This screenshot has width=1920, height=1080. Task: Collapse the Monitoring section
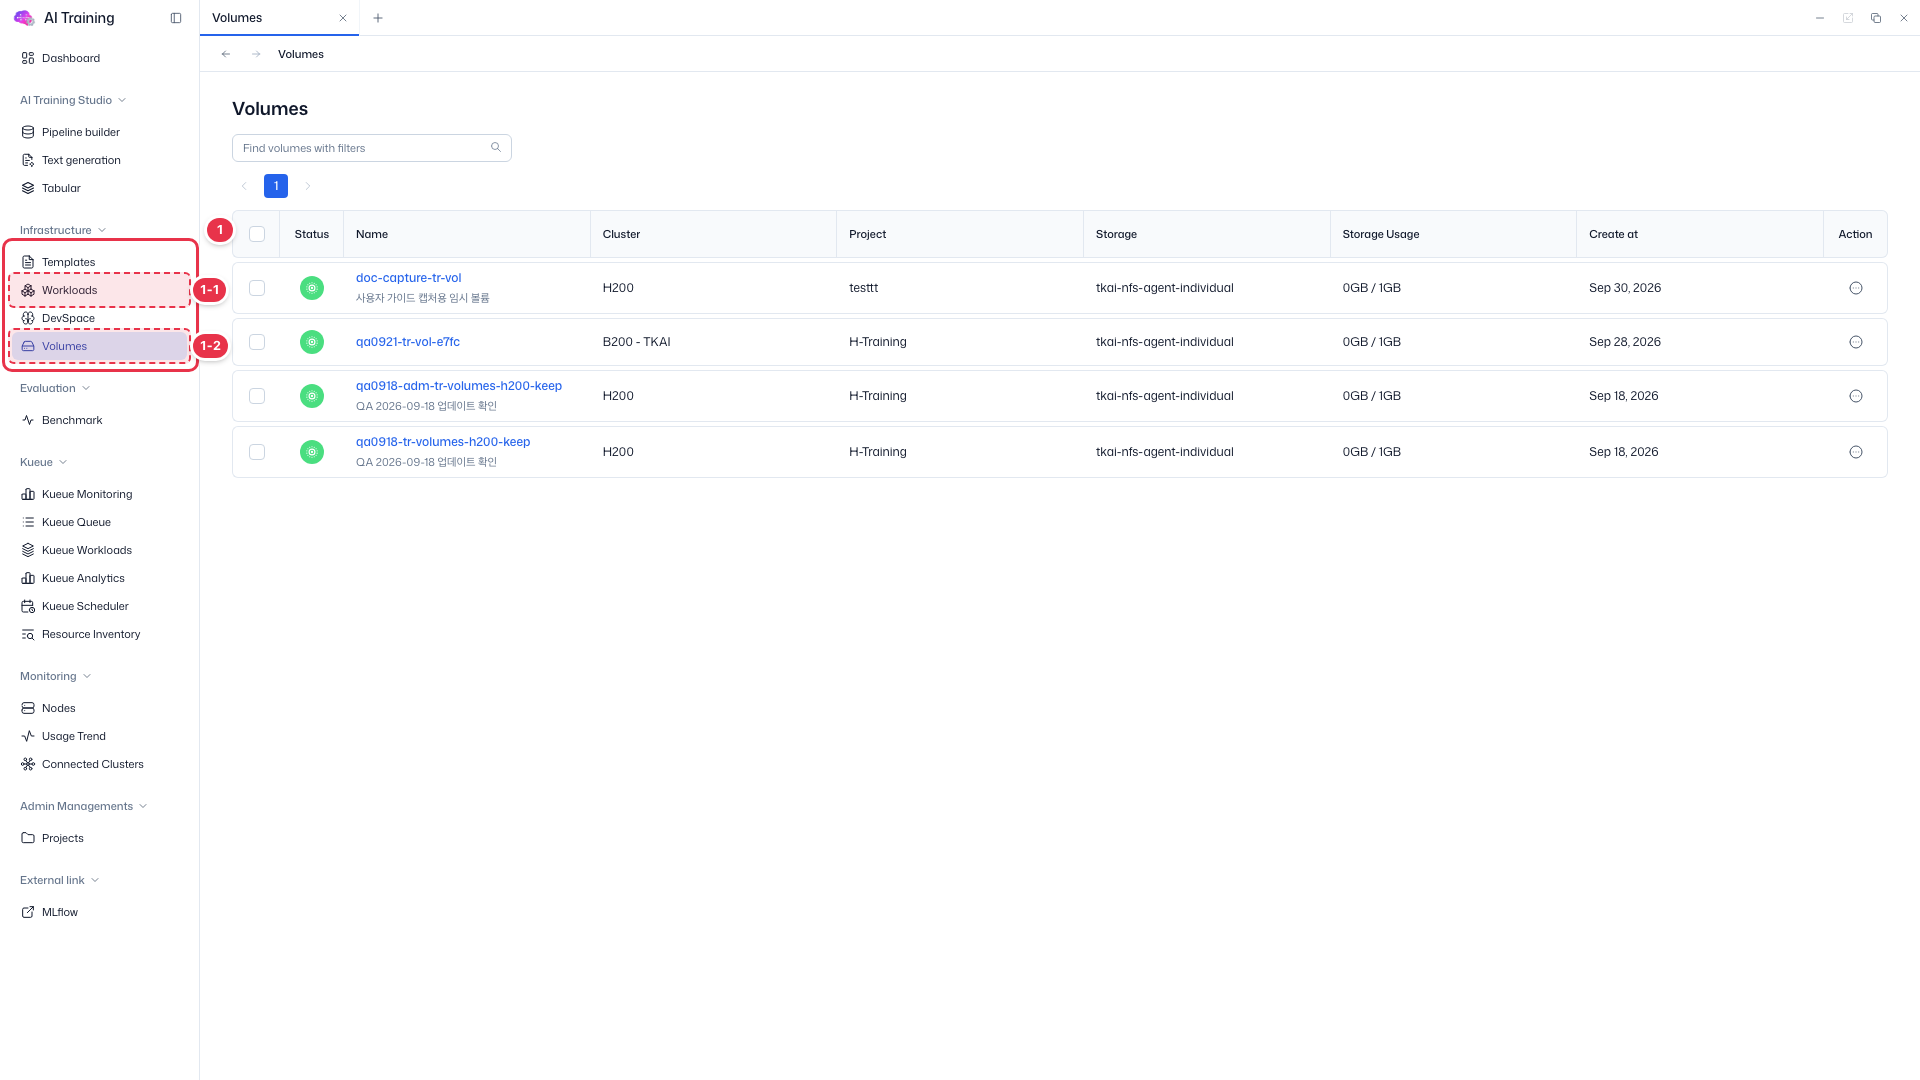(56, 676)
